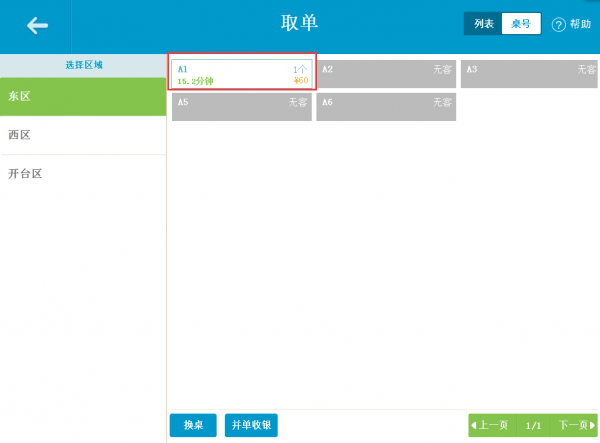
Task: Click the 1/1 page indicator
Action: tap(533, 425)
